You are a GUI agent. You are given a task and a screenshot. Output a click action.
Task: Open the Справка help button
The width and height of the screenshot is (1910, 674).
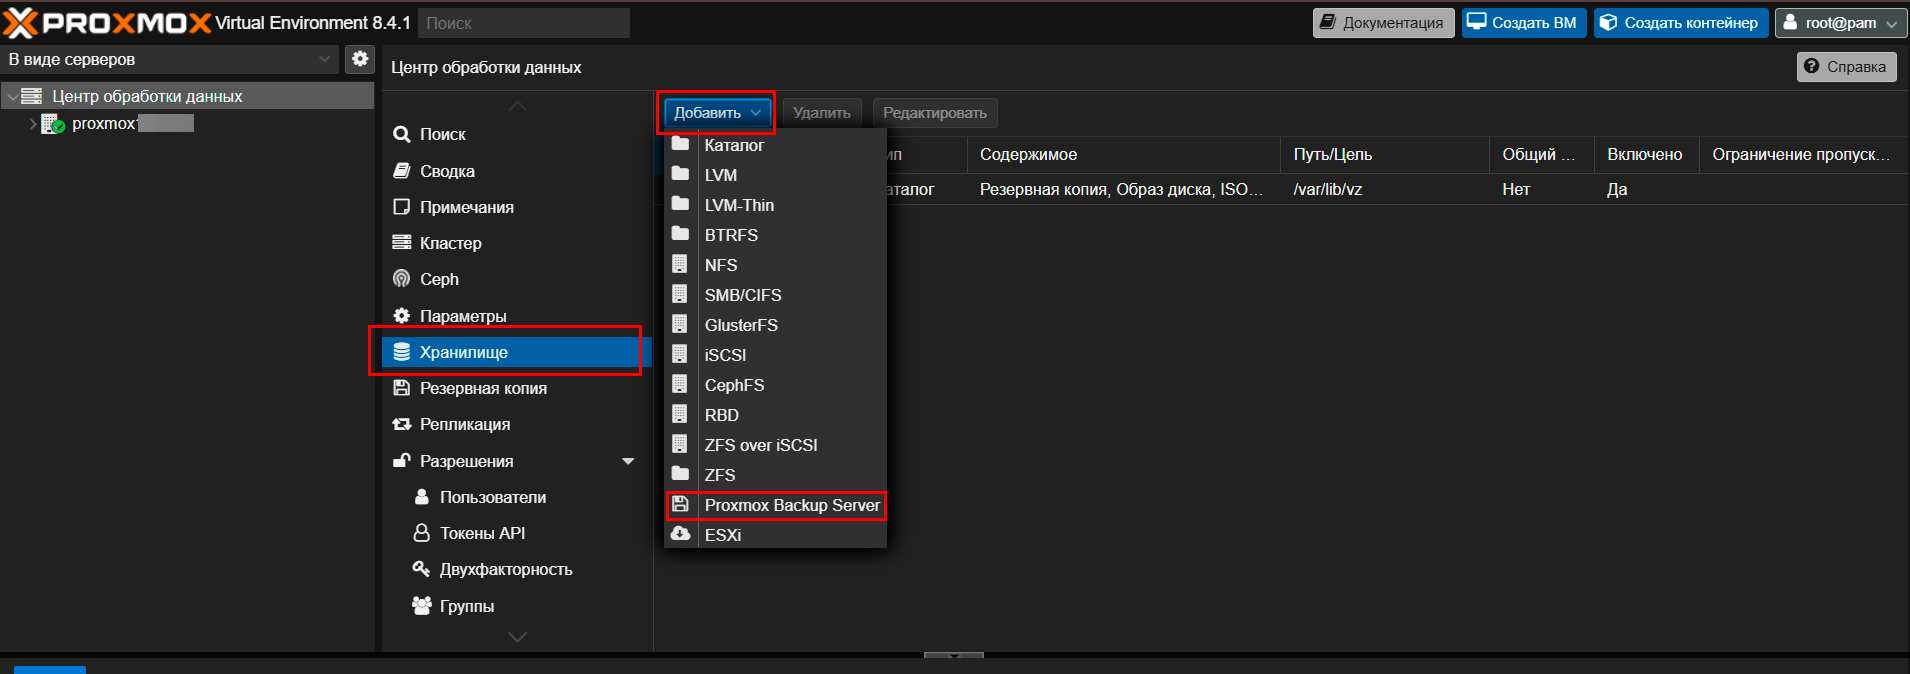coord(1846,67)
